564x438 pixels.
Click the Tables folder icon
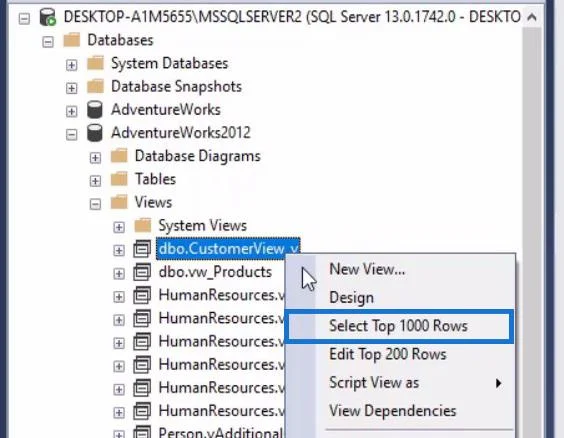[119, 179]
